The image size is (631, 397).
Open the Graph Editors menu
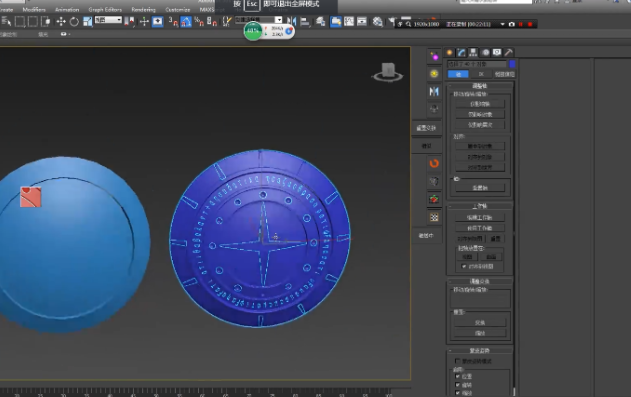tap(105, 10)
